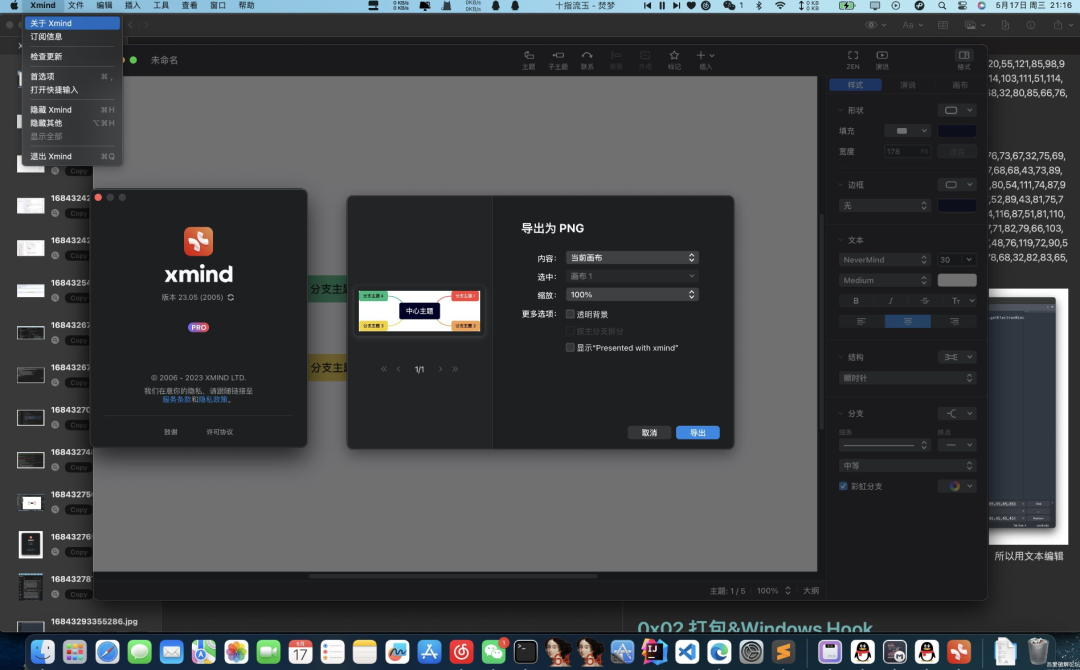Open the font size 30 dropdown
Screen dimensions: 1080x670
957,260
